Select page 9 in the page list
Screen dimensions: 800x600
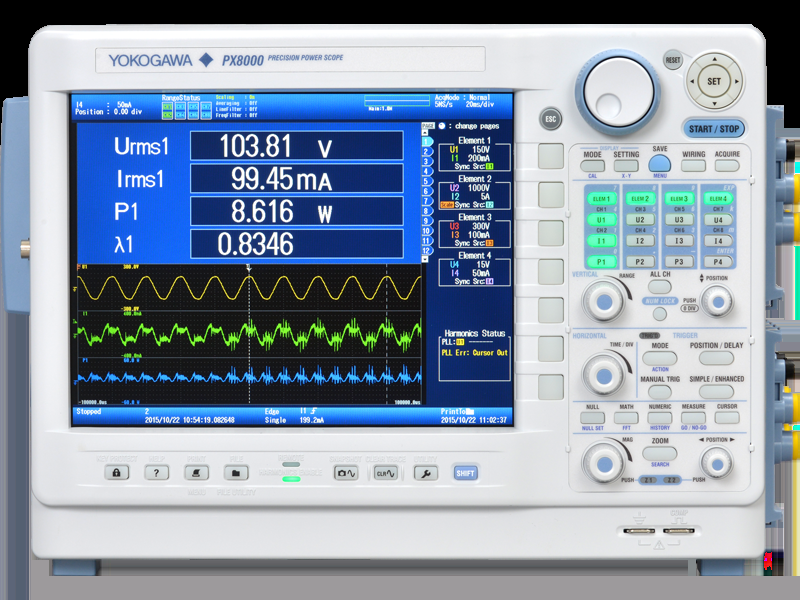coord(426,221)
